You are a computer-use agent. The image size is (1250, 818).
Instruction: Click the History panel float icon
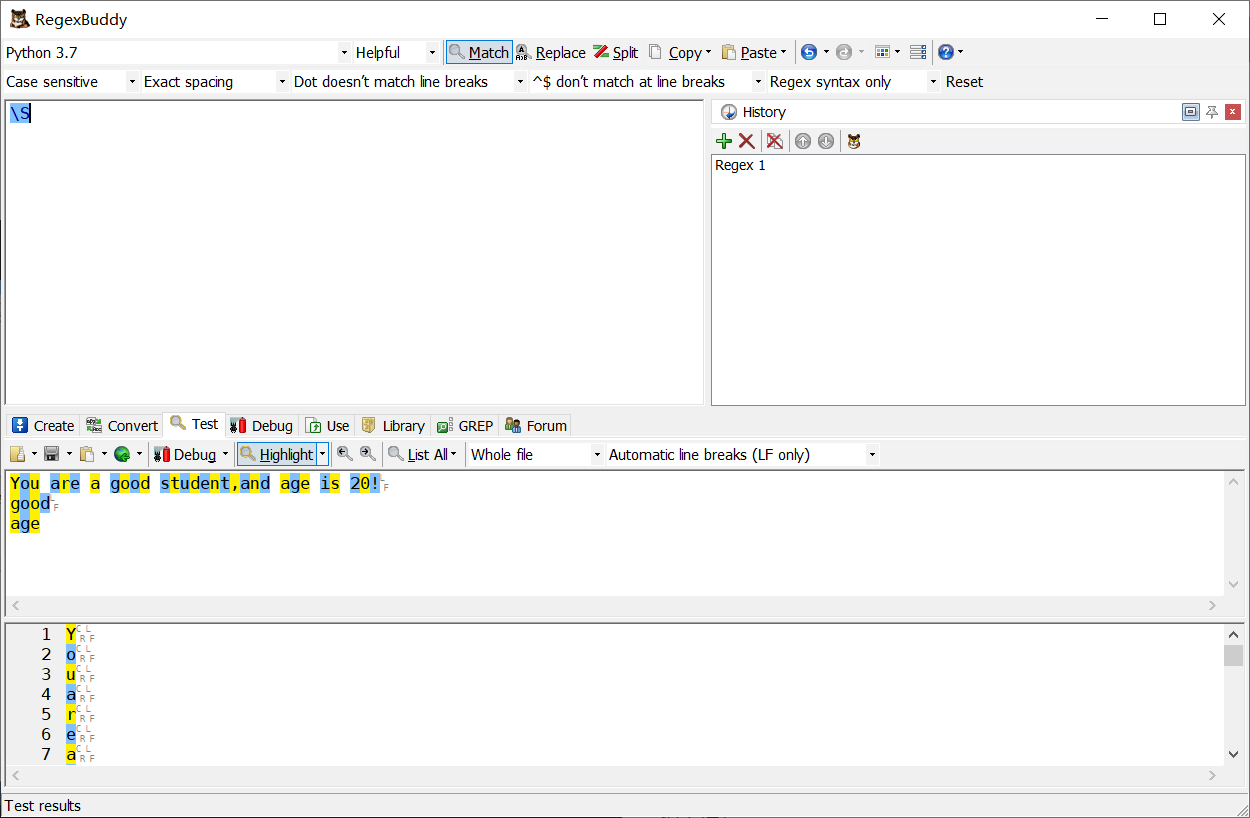[x=1190, y=112]
